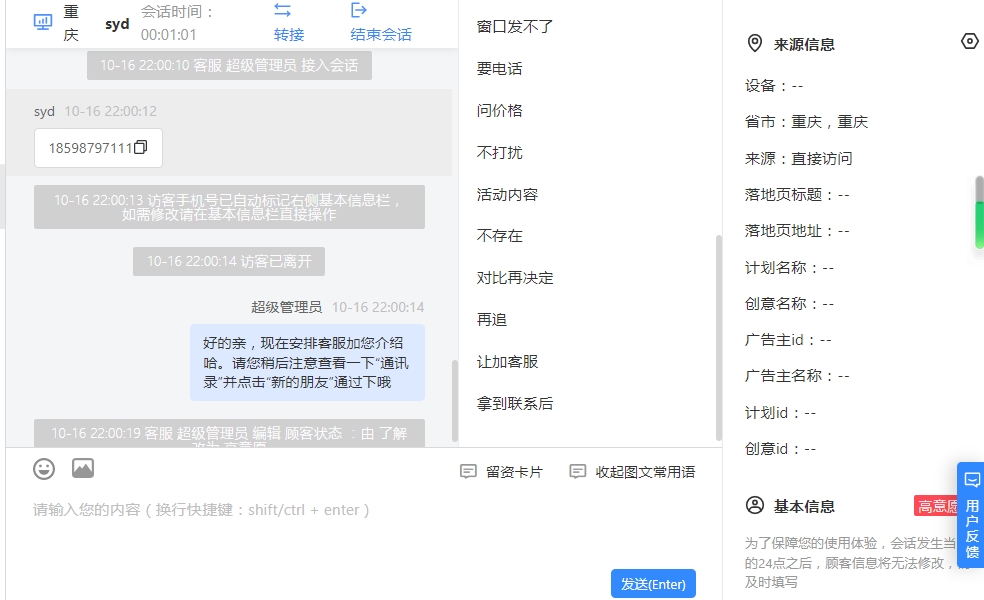The width and height of the screenshot is (984, 600).
Task: Select quick phrase 拿到联系后
Action: [x=515, y=404]
